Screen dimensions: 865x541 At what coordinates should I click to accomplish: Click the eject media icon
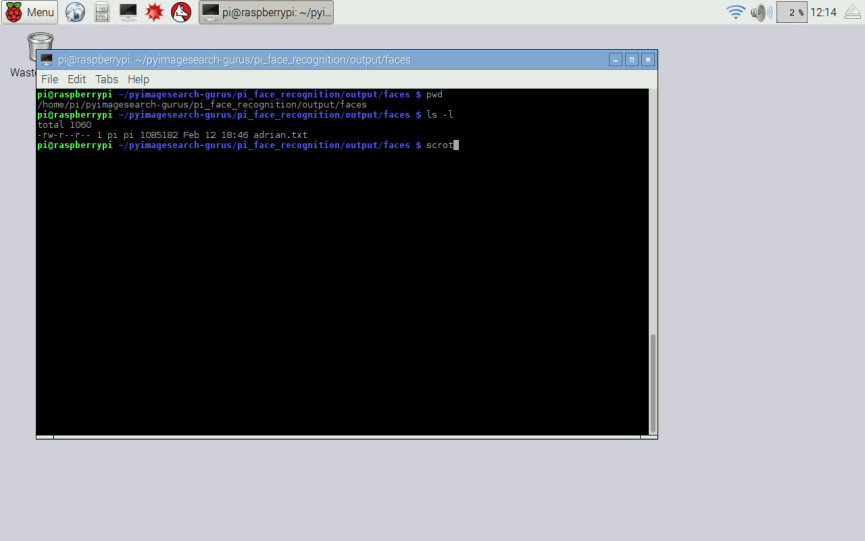click(x=852, y=12)
